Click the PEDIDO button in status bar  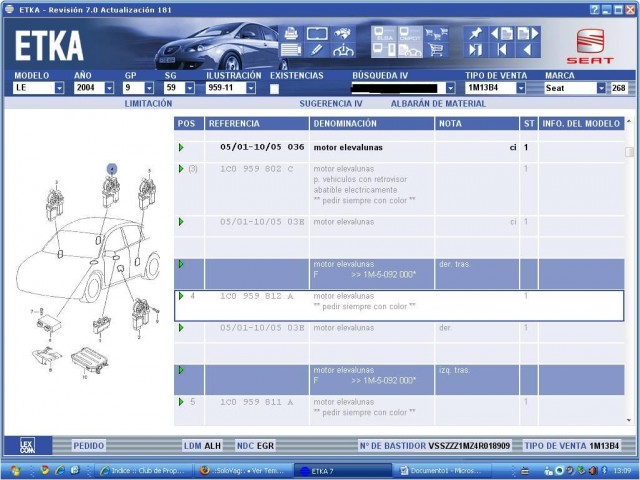(89, 446)
